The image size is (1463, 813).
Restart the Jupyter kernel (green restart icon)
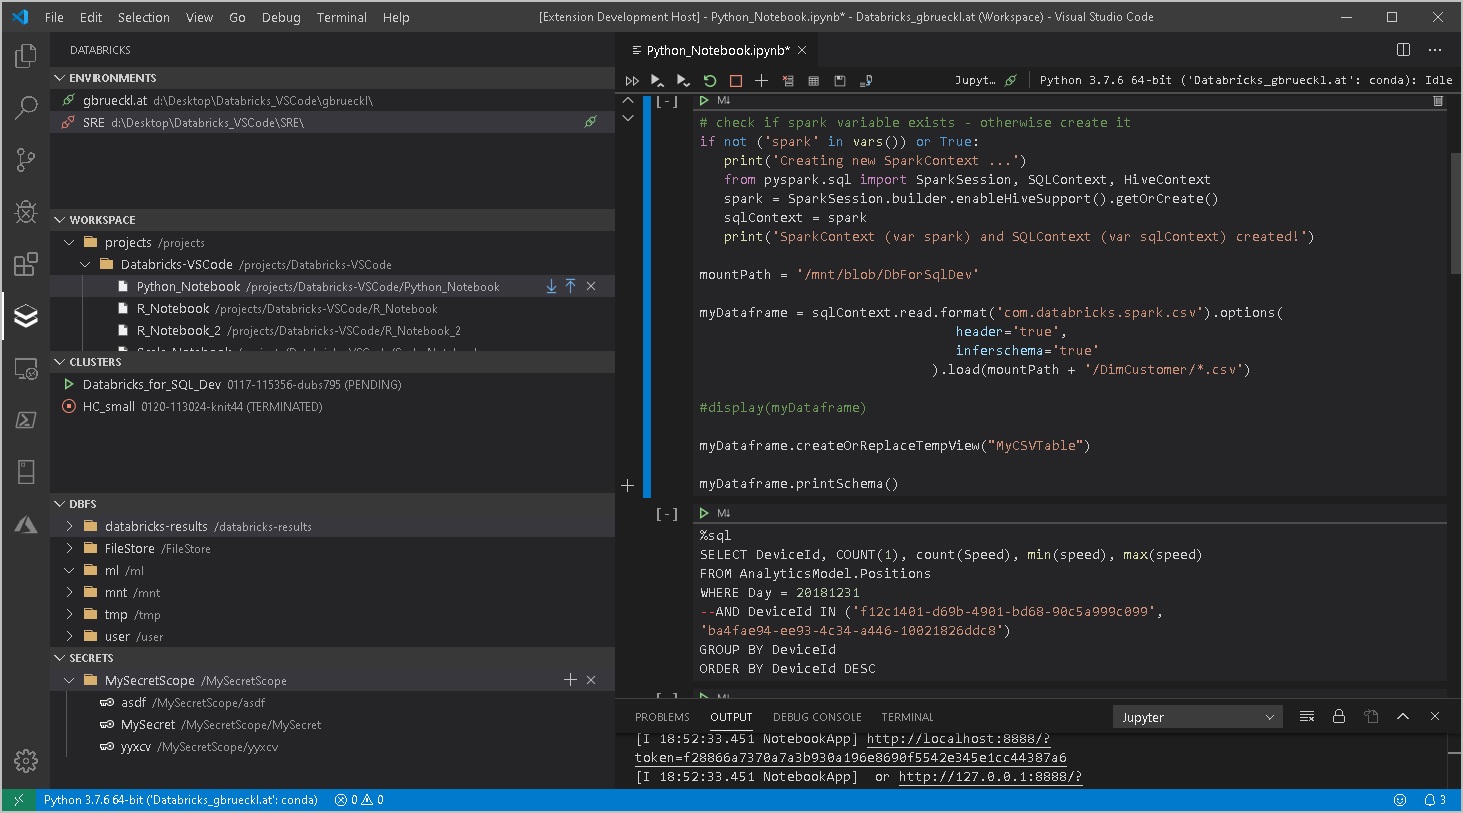710,81
